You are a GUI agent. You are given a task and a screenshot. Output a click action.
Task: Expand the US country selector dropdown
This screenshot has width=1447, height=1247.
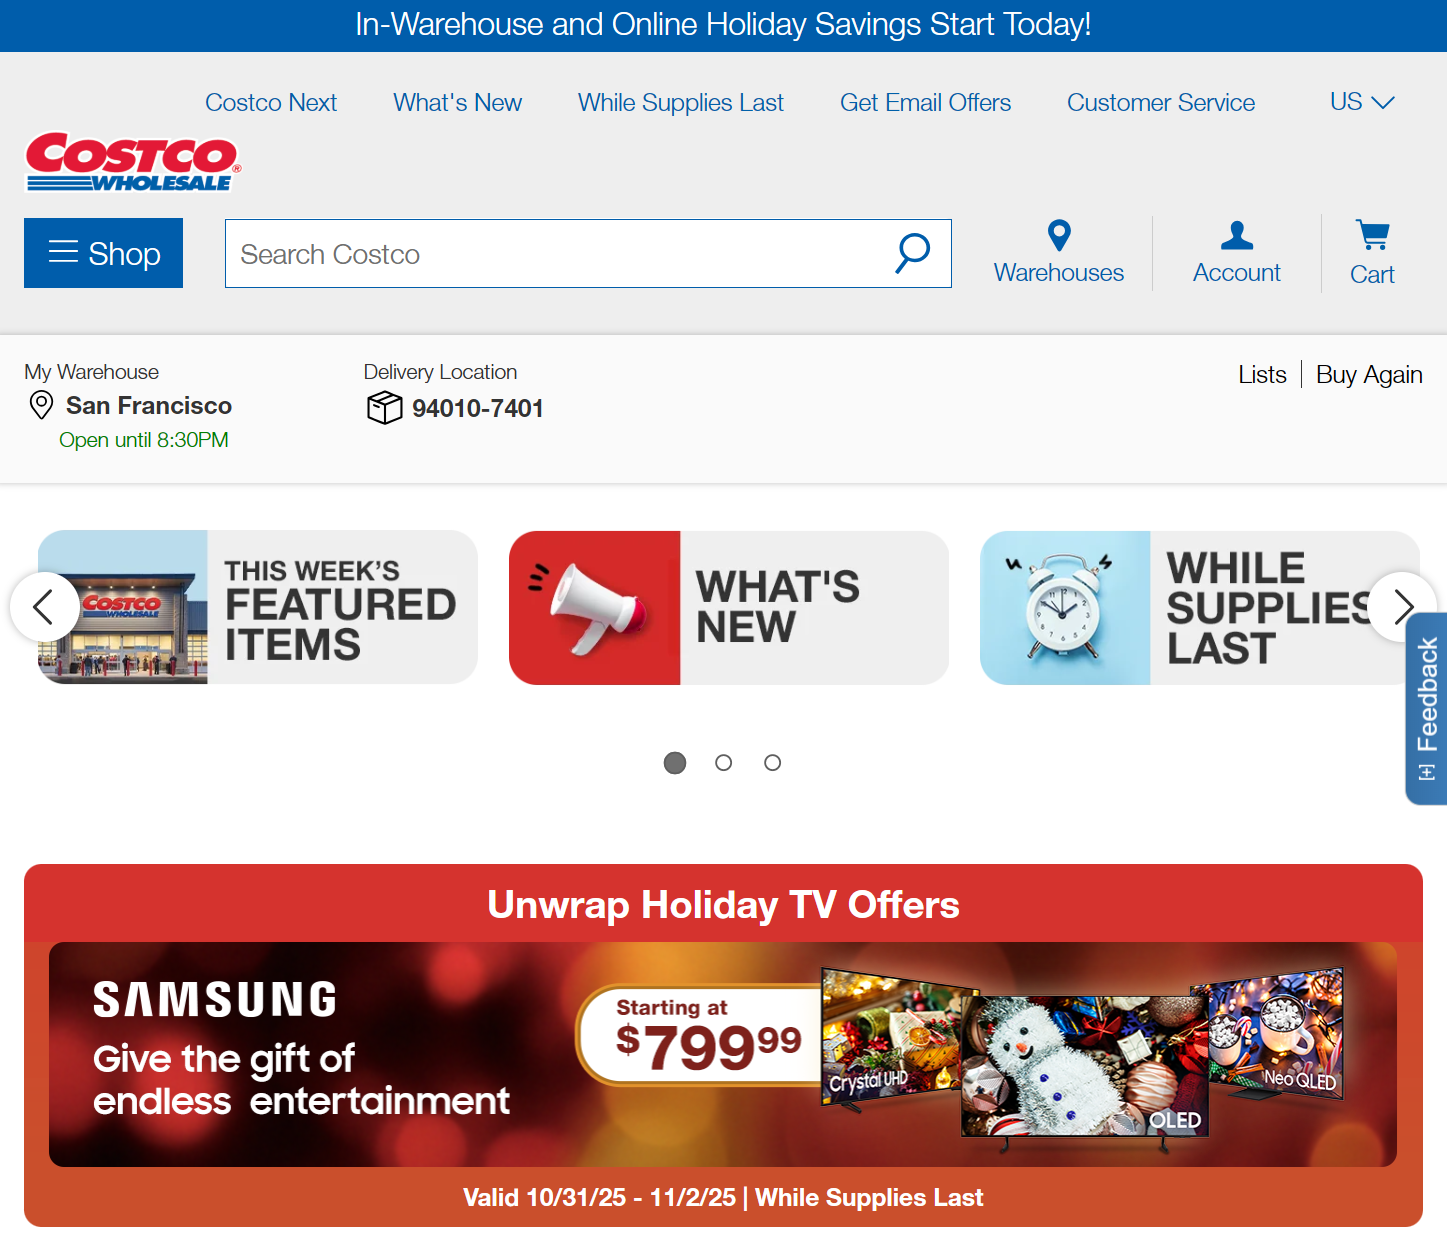(1361, 102)
